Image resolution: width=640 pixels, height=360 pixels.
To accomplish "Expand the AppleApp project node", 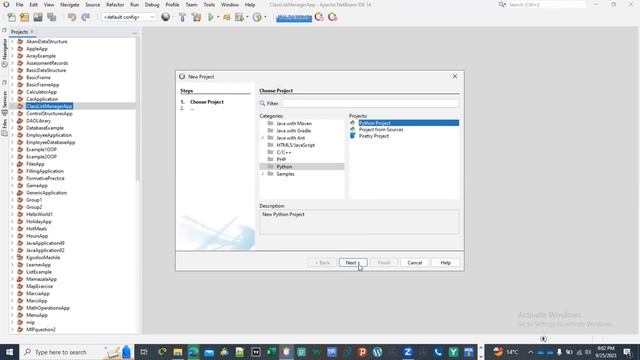I will (12, 49).
